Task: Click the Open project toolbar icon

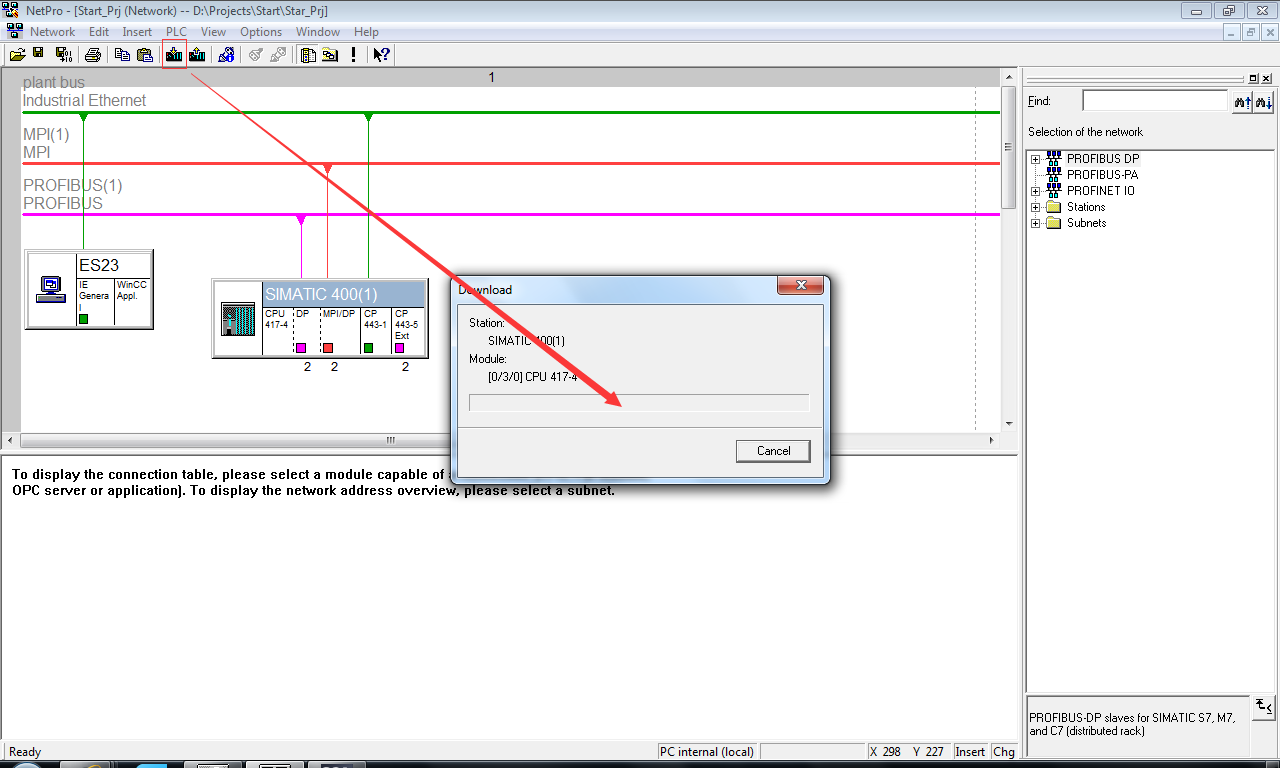Action: 17,54
